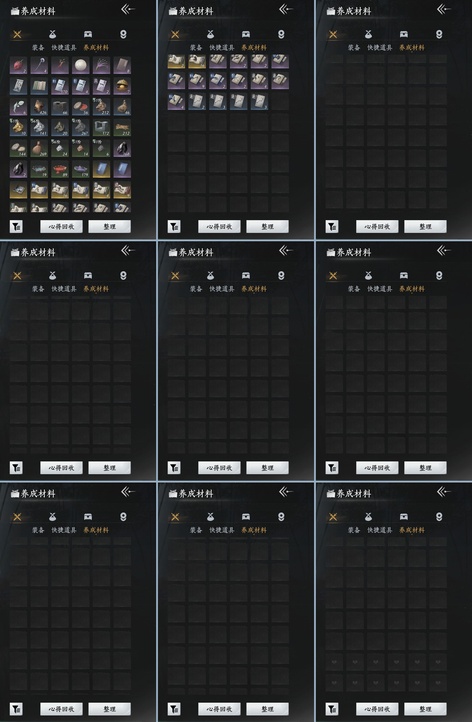Open filter icon in scrolls-only panel

click(174, 226)
